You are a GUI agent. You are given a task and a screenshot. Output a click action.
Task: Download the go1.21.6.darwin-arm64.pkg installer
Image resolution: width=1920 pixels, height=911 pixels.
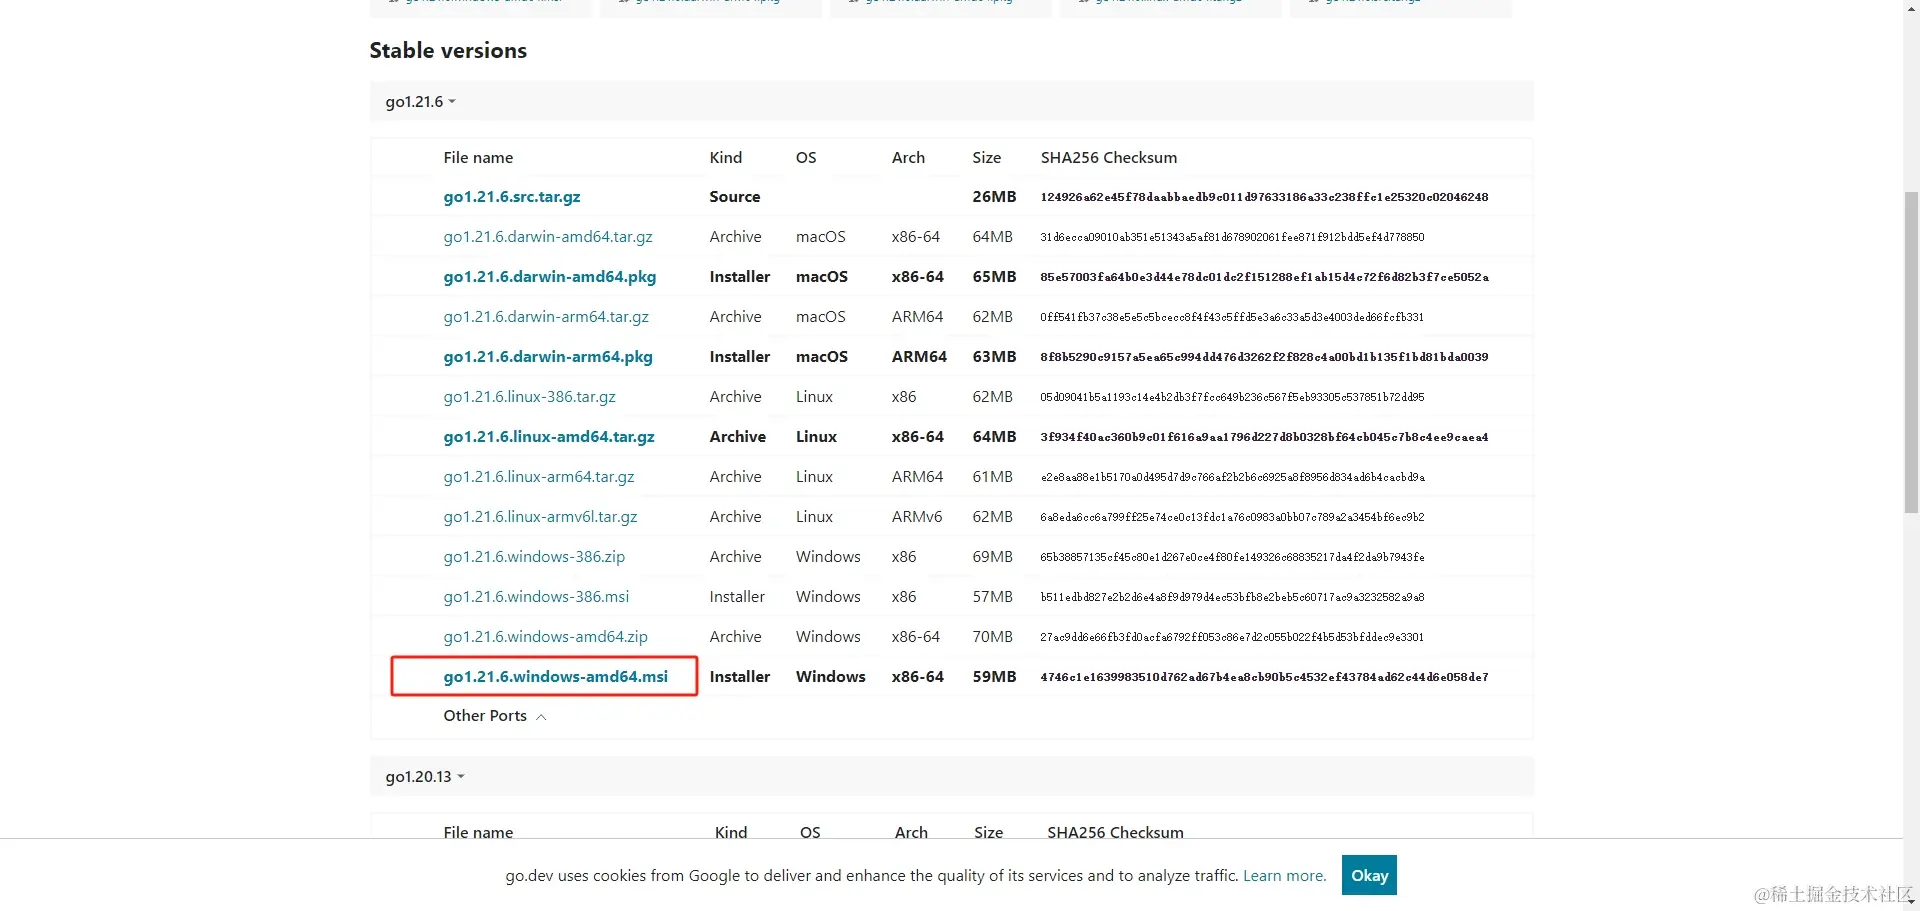[548, 357]
